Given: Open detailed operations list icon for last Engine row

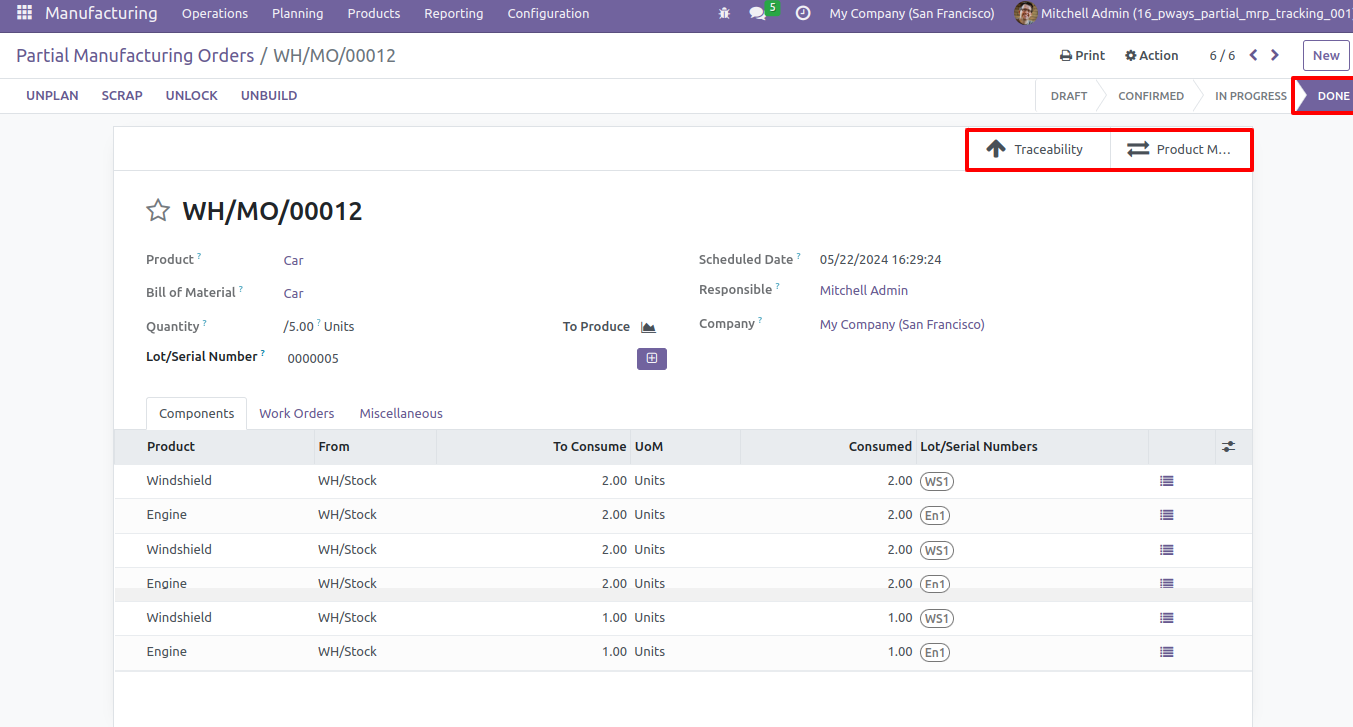Looking at the screenshot, I should tap(1166, 652).
